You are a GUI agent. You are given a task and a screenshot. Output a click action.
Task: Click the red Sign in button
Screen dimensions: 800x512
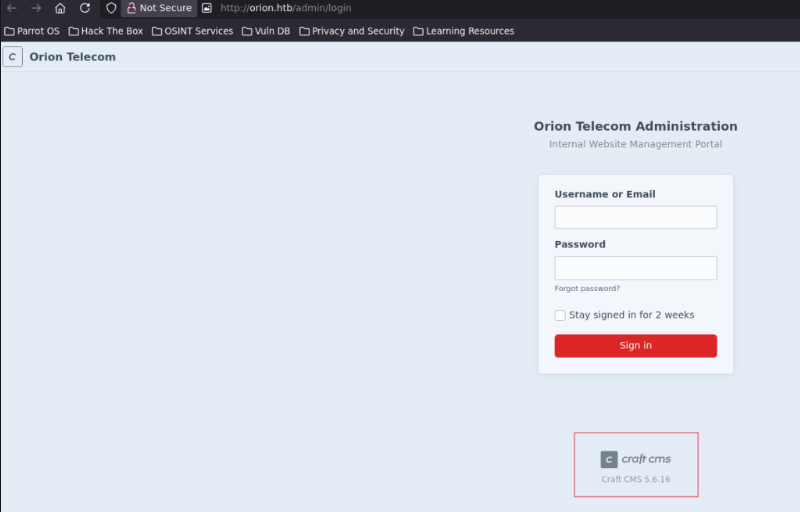636,346
